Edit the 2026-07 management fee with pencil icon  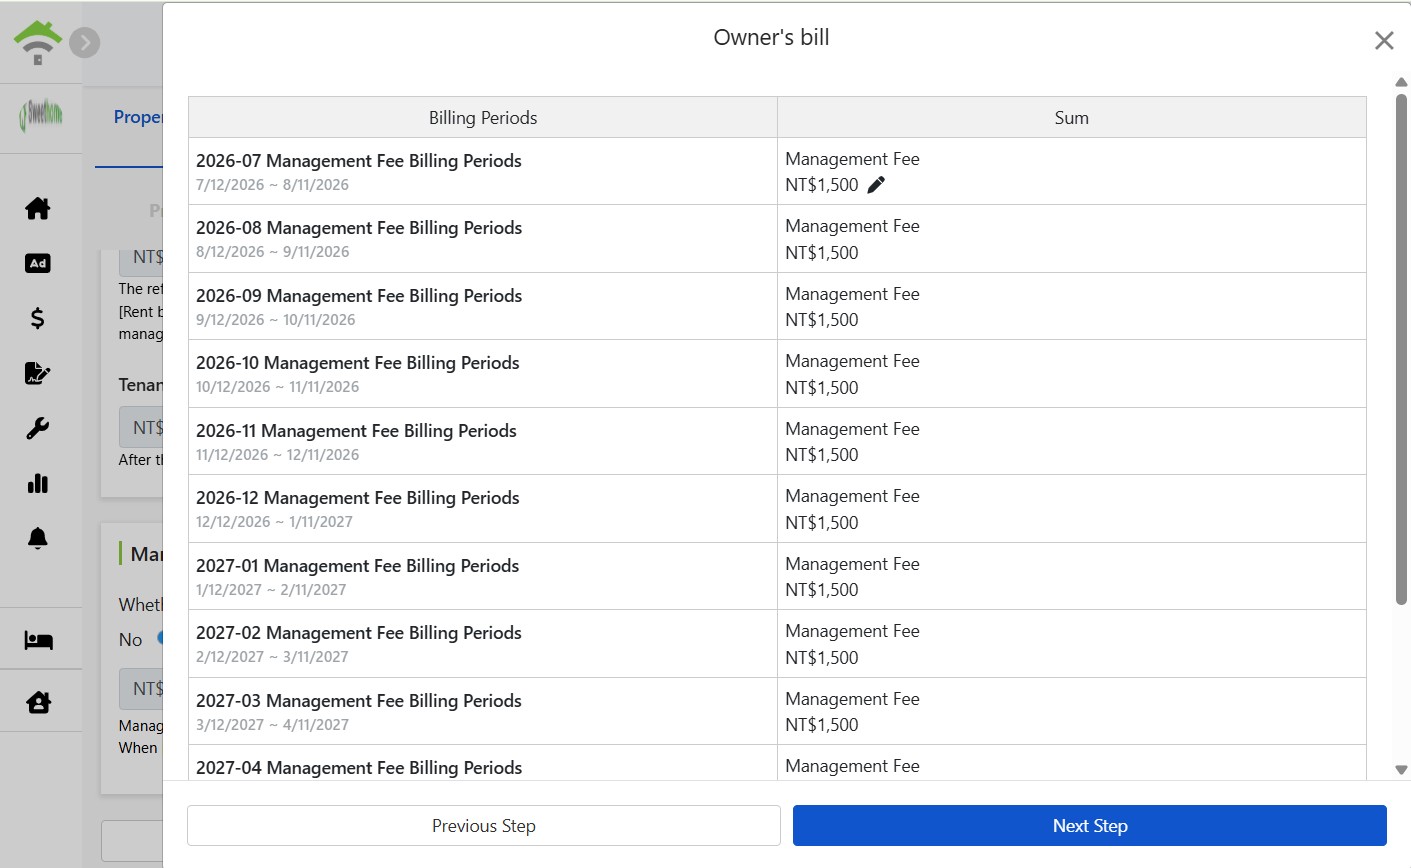coord(876,184)
